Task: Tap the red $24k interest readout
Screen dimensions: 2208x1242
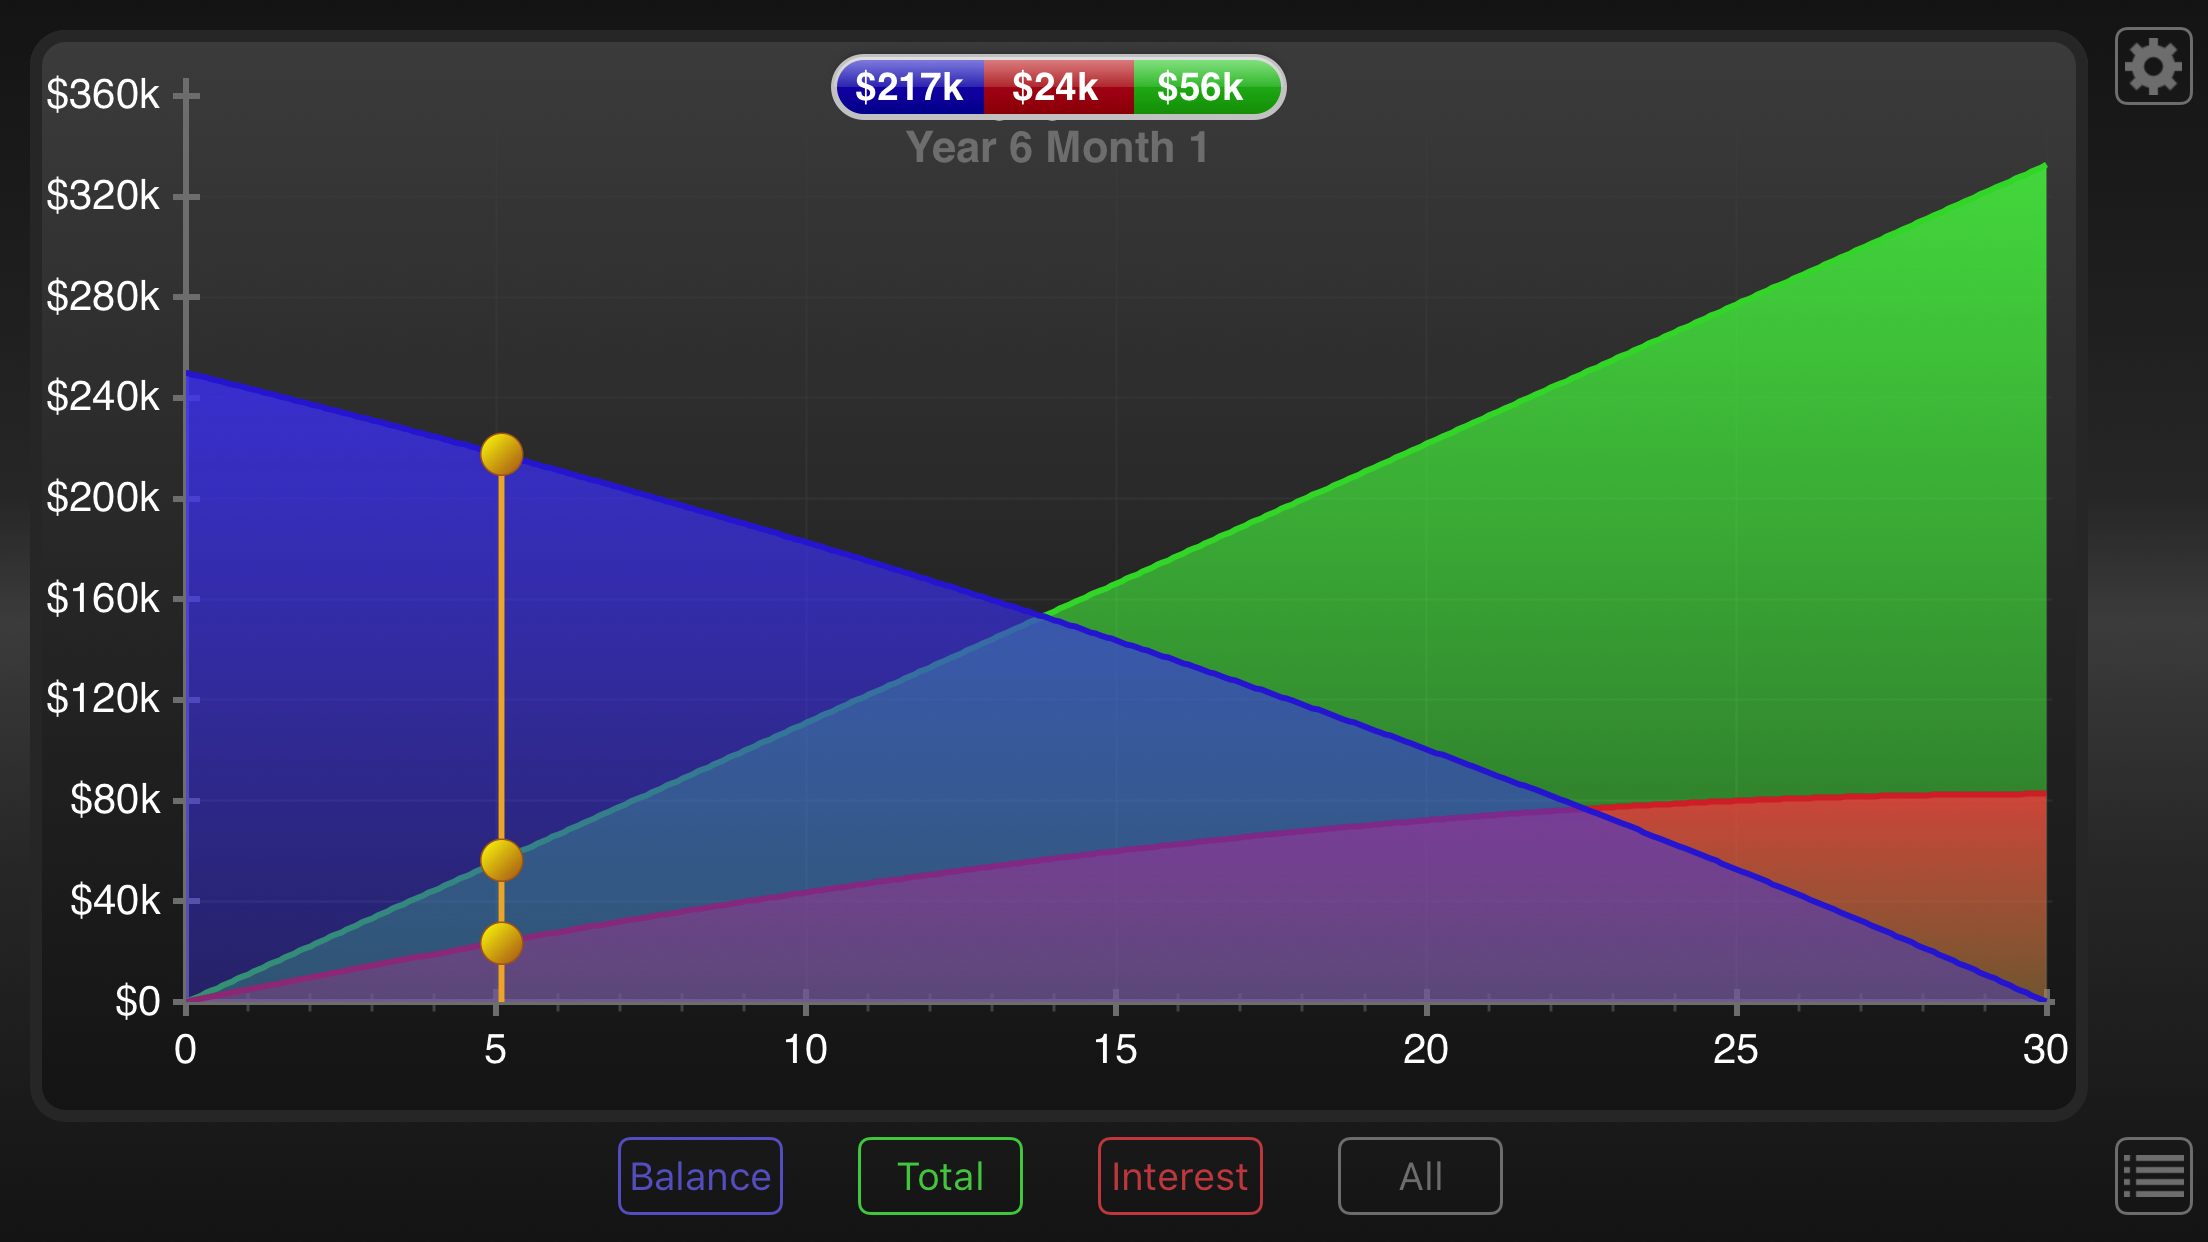Action: tap(1056, 88)
